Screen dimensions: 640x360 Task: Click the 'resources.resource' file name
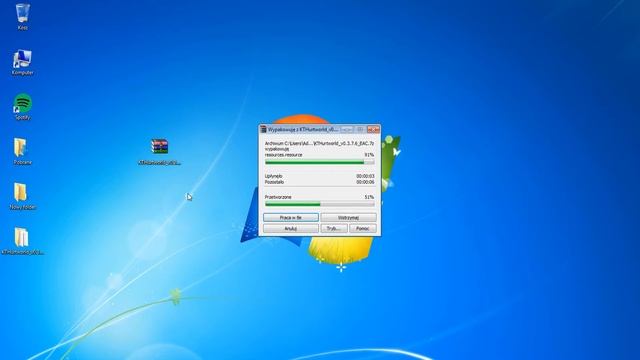[284, 155]
